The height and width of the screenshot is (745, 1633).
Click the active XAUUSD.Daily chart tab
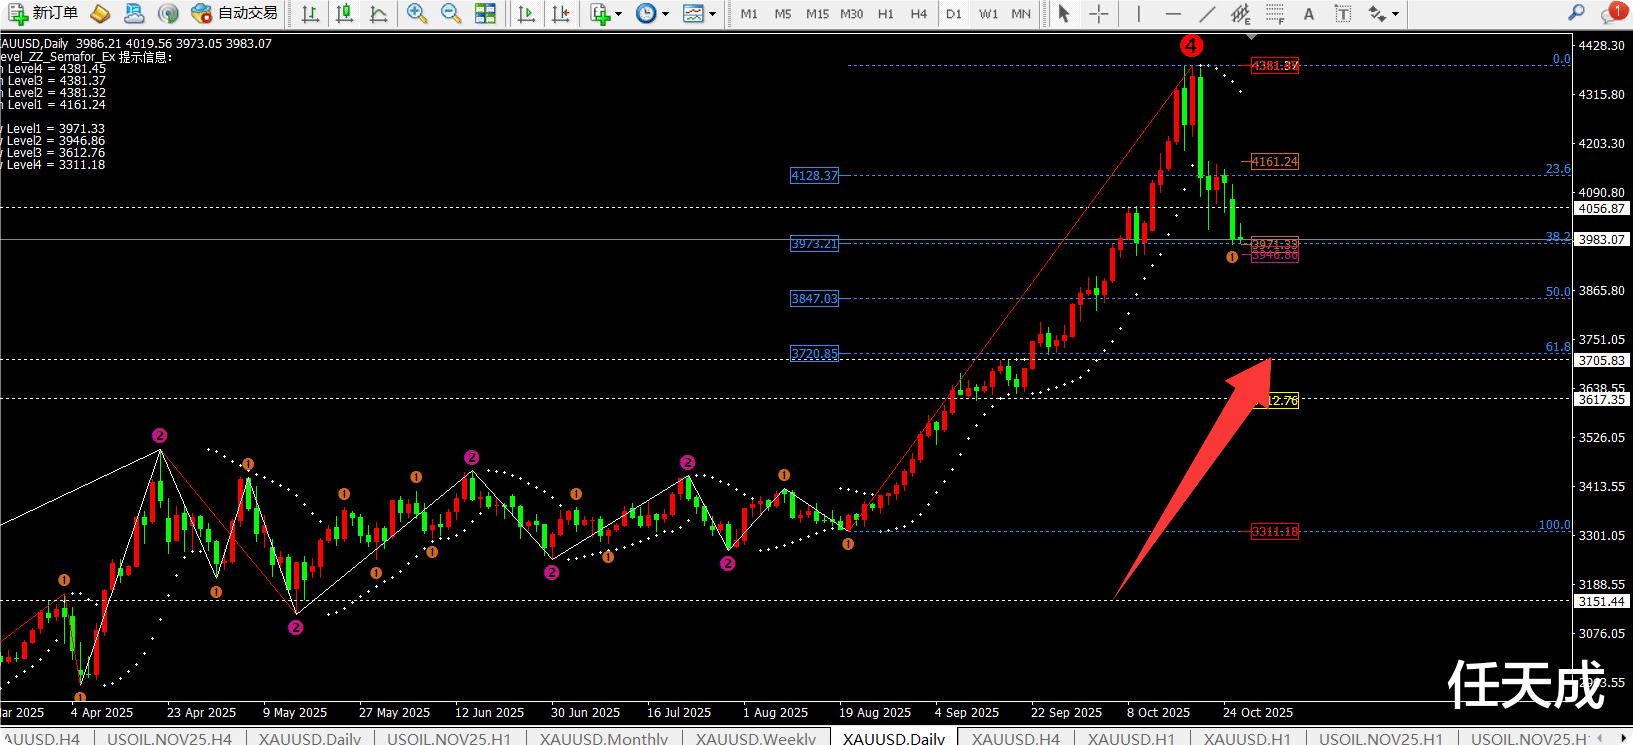click(894, 738)
